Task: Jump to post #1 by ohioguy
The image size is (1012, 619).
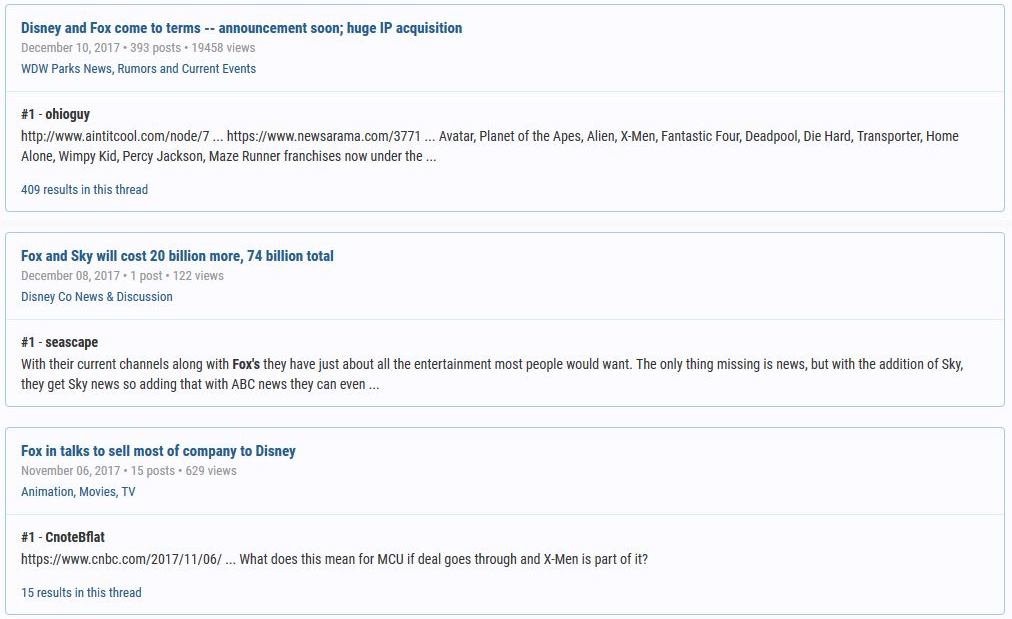Action: pos(55,114)
